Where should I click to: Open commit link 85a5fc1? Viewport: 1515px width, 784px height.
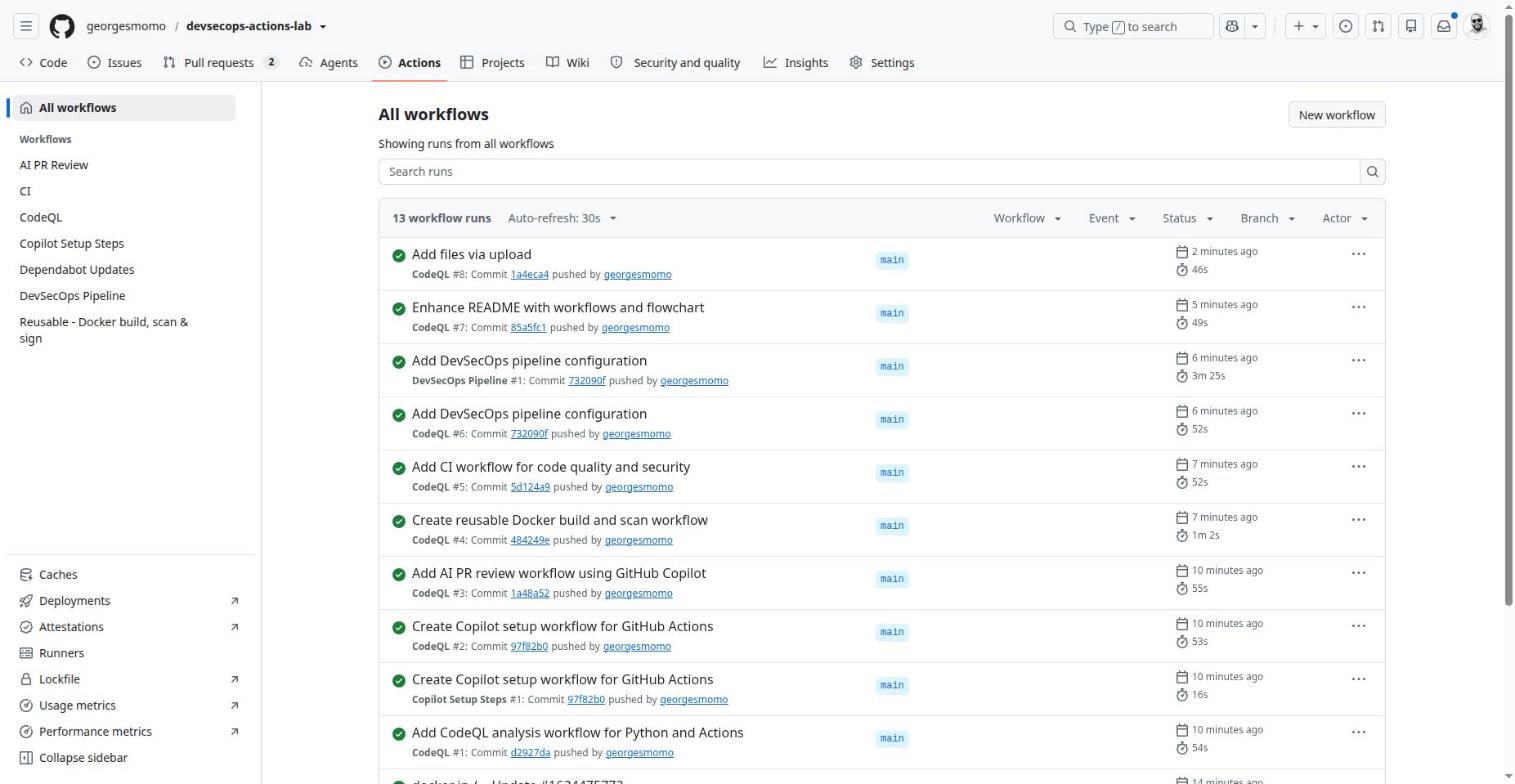(x=528, y=328)
